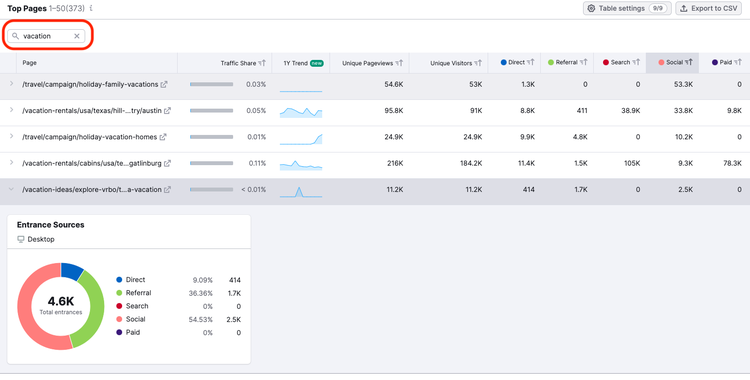This screenshot has height=380, width=750.
Task: Click the Desktop device icon
Action: point(21,239)
